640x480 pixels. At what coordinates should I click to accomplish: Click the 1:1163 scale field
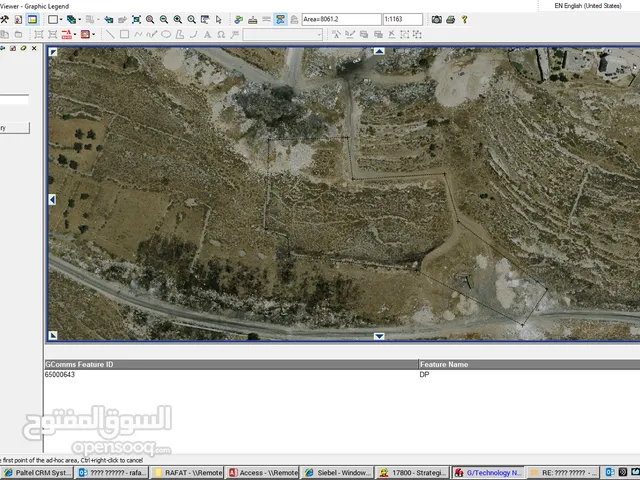(x=403, y=19)
